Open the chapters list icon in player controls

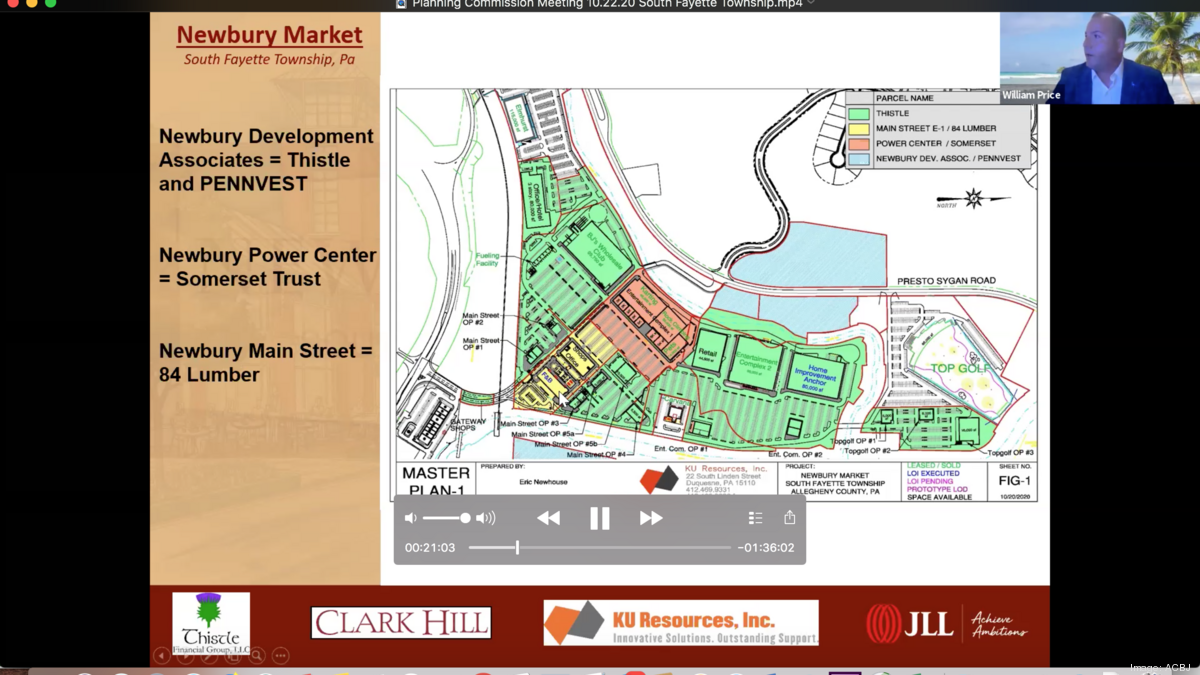coord(755,518)
